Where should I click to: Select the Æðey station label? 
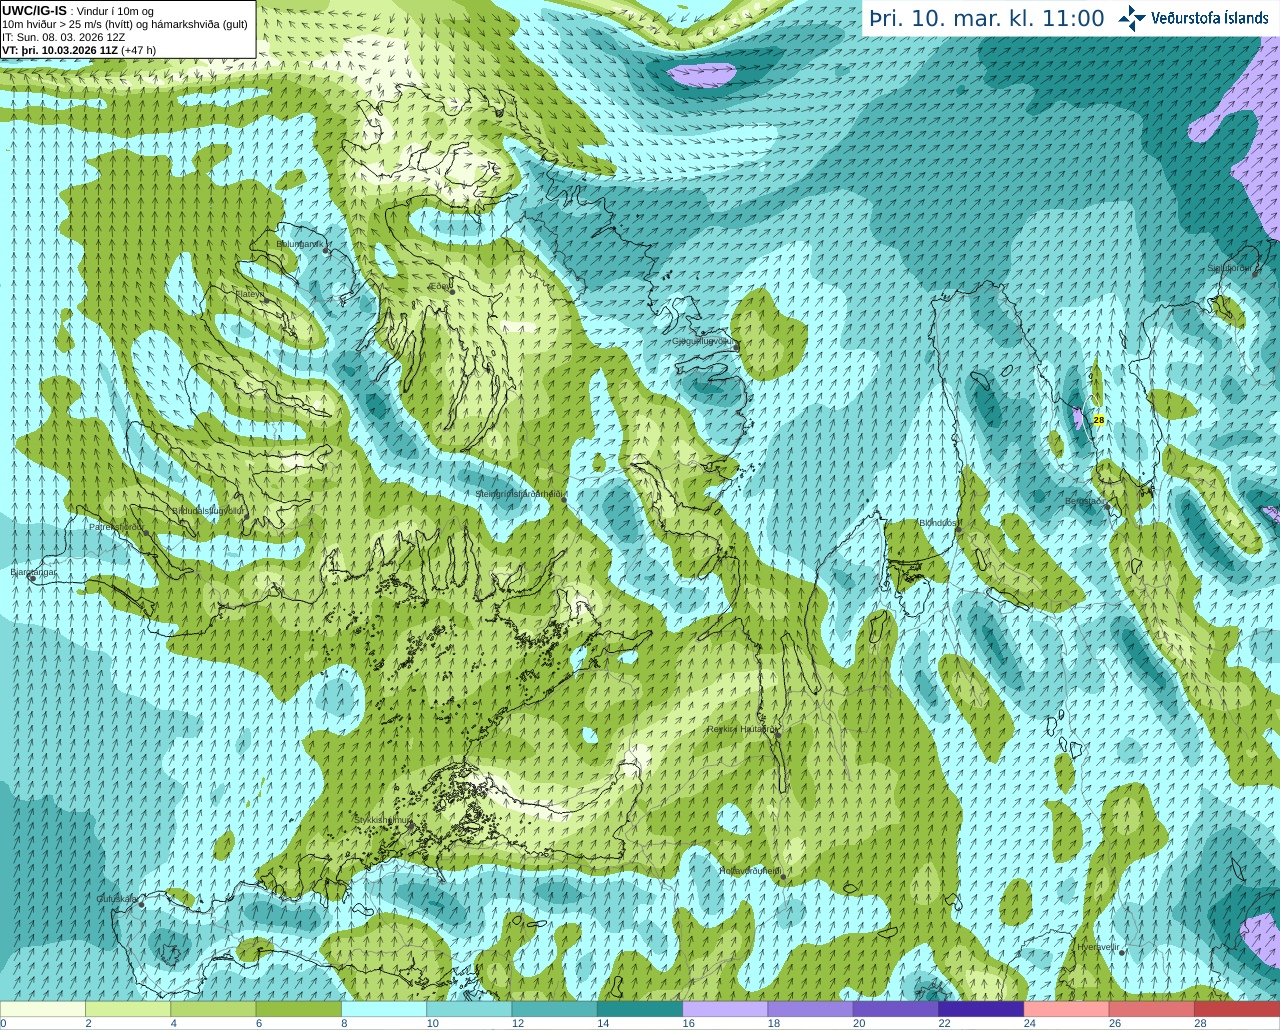pyautogui.click(x=439, y=286)
